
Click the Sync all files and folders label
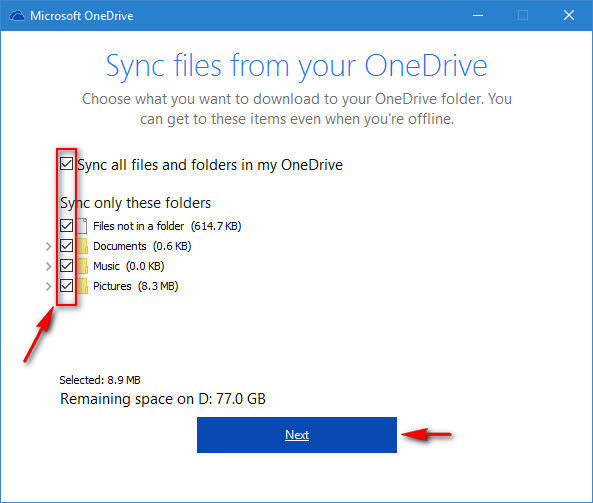click(210, 165)
